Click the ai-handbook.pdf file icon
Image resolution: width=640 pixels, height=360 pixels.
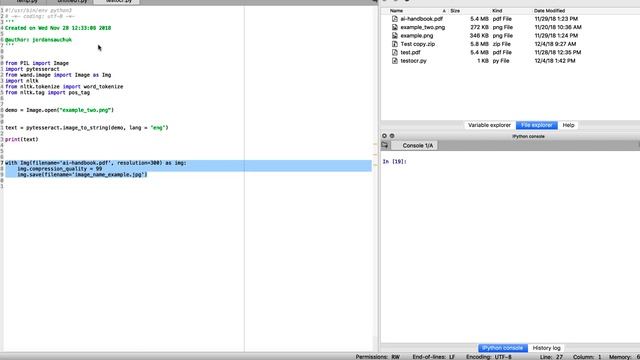394,19
